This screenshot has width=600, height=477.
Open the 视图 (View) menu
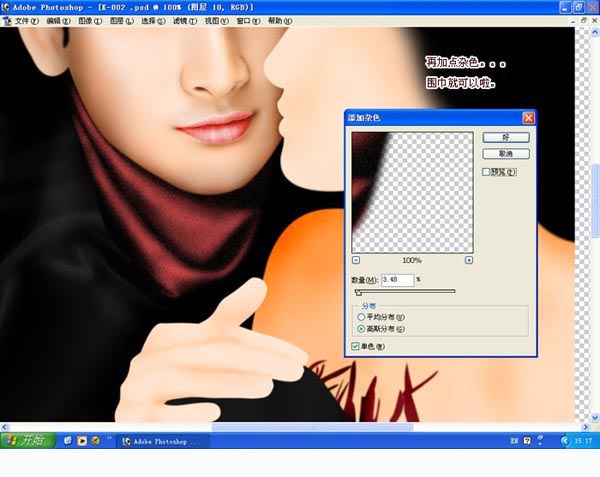217,21
